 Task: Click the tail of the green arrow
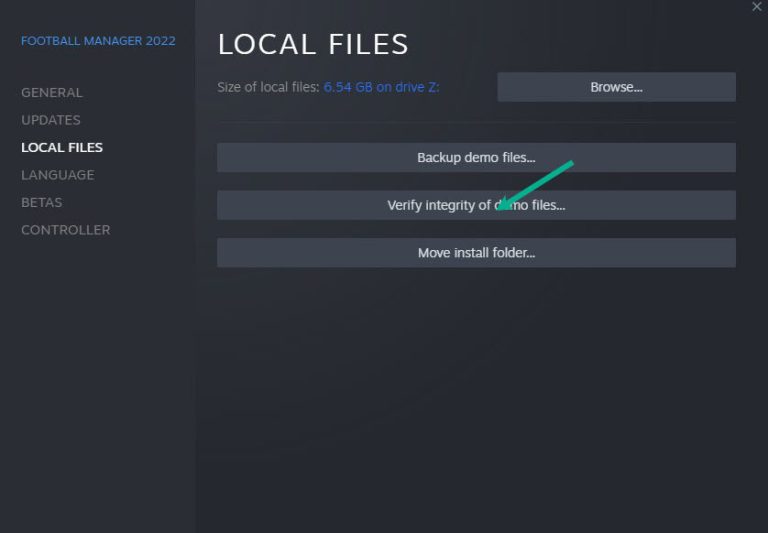click(569, 164)
